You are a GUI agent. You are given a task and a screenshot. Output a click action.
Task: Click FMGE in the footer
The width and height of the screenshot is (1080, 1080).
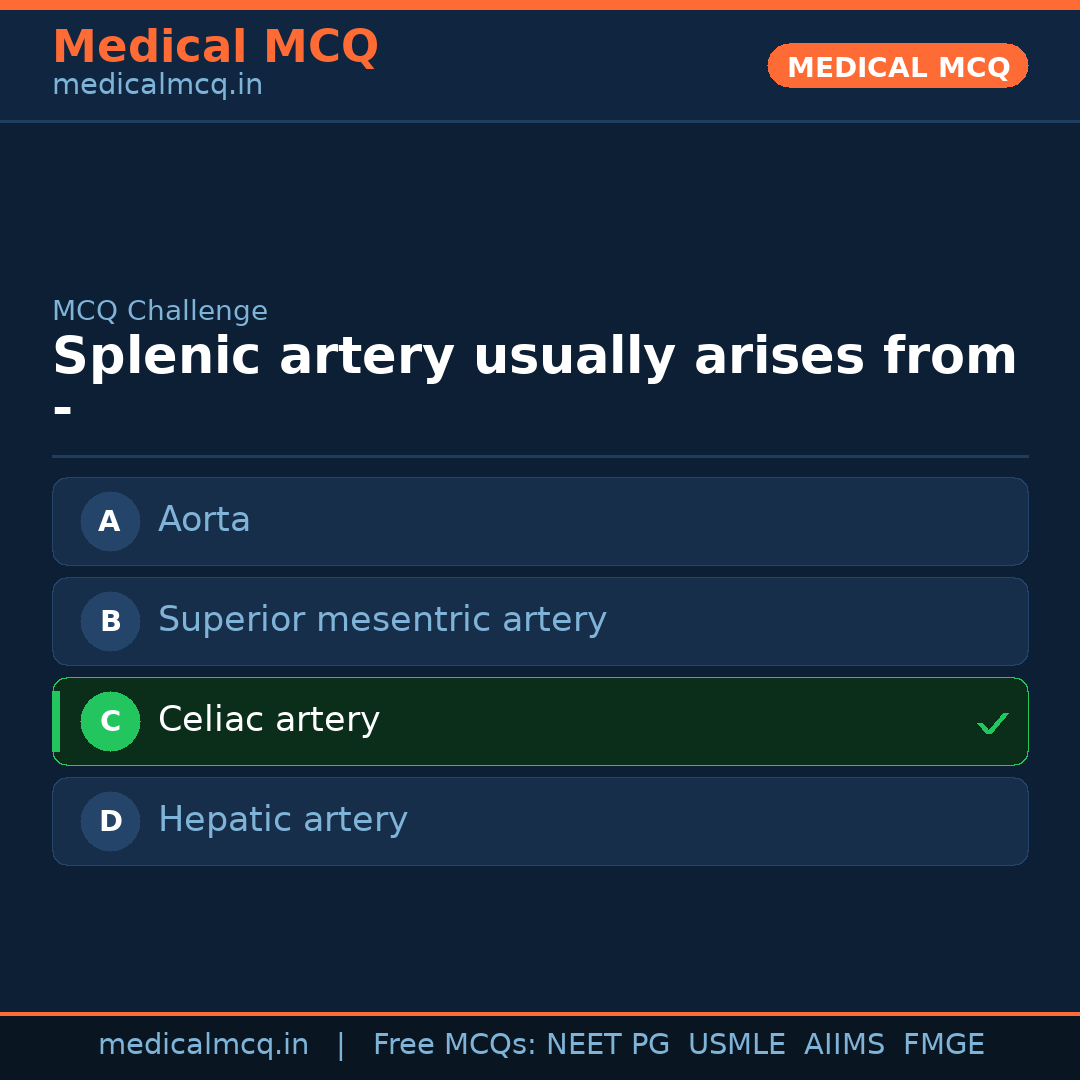click(944, 1045)
